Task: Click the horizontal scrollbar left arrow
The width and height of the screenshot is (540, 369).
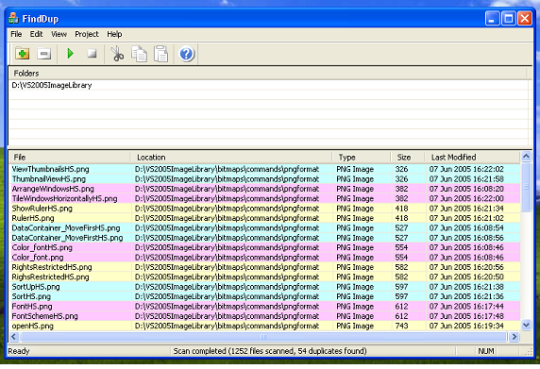Action: coord(14,337)
